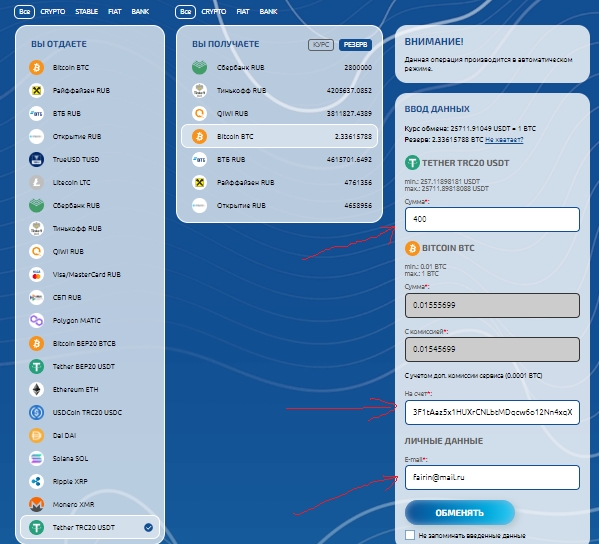Click the ВТБ RUB icon in give list

pos(37,113)
